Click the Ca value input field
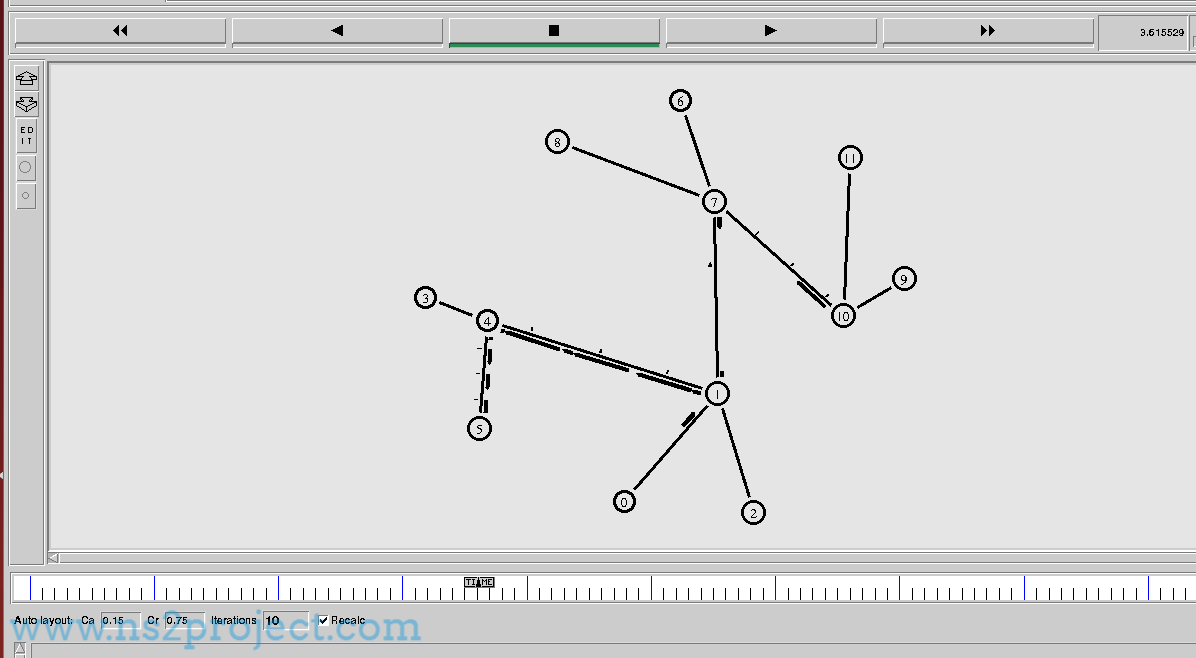The width and height of the screenshot is (1196, 658). tap(120, 620)
